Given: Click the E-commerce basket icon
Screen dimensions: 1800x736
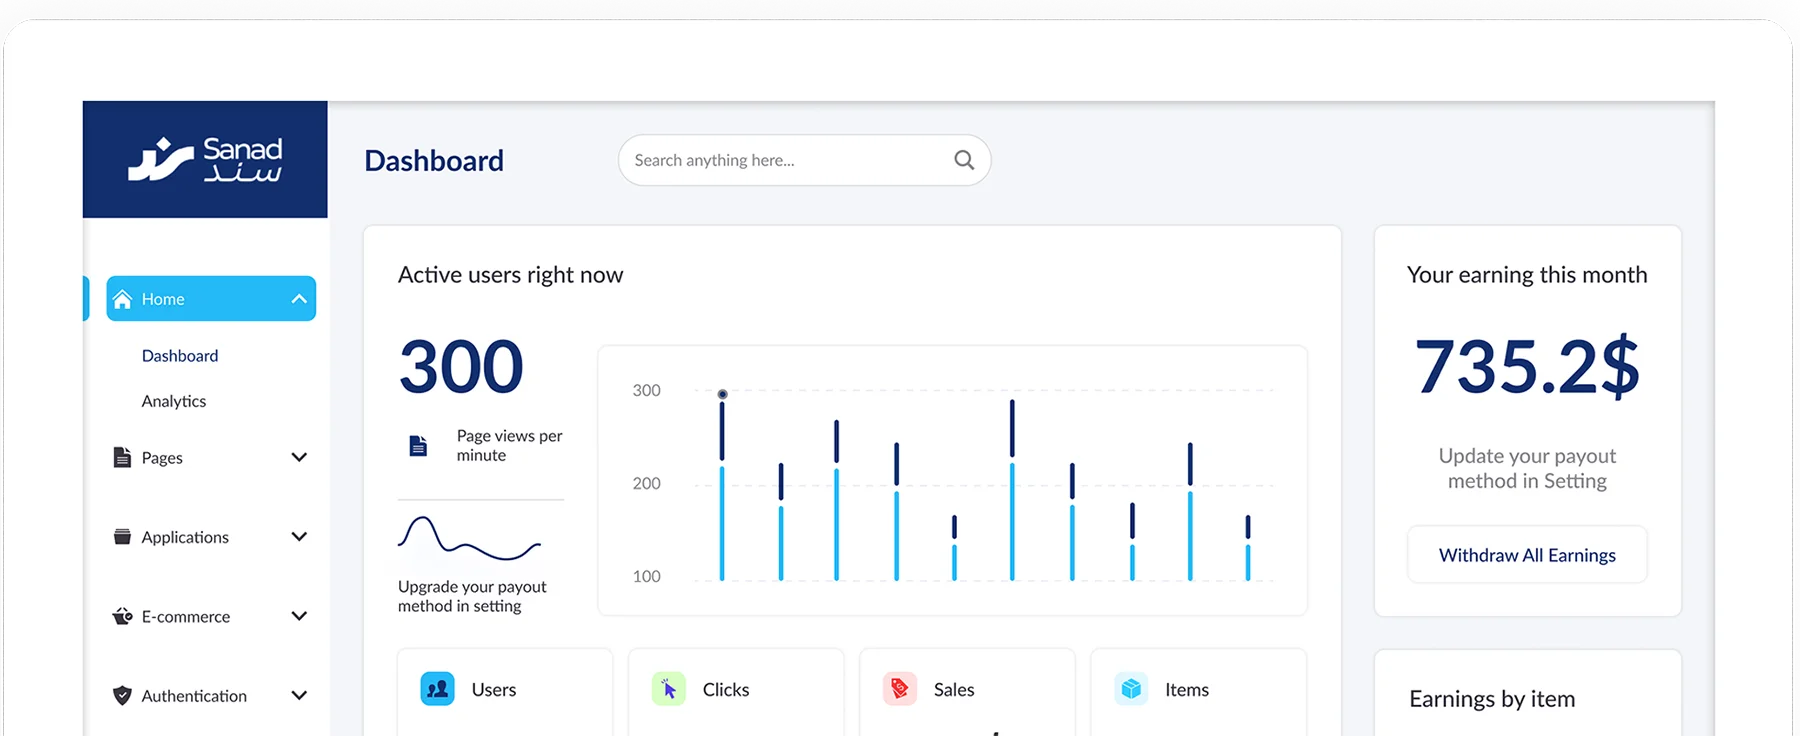Looking at the screenshot, I should click(123, 616).
